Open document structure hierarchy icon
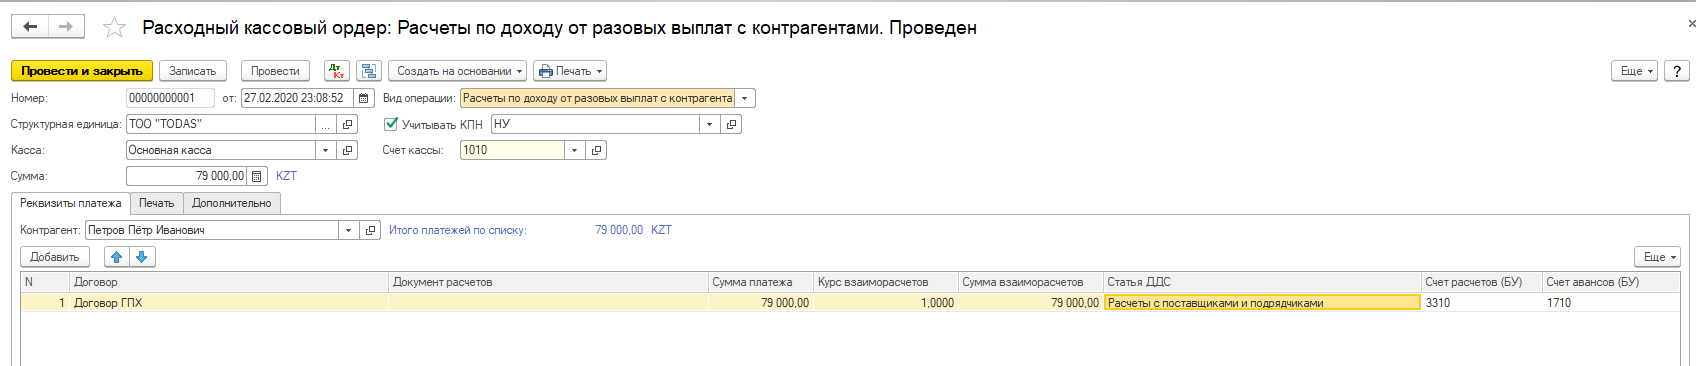1696x366 pixels. tap(369, 71)
